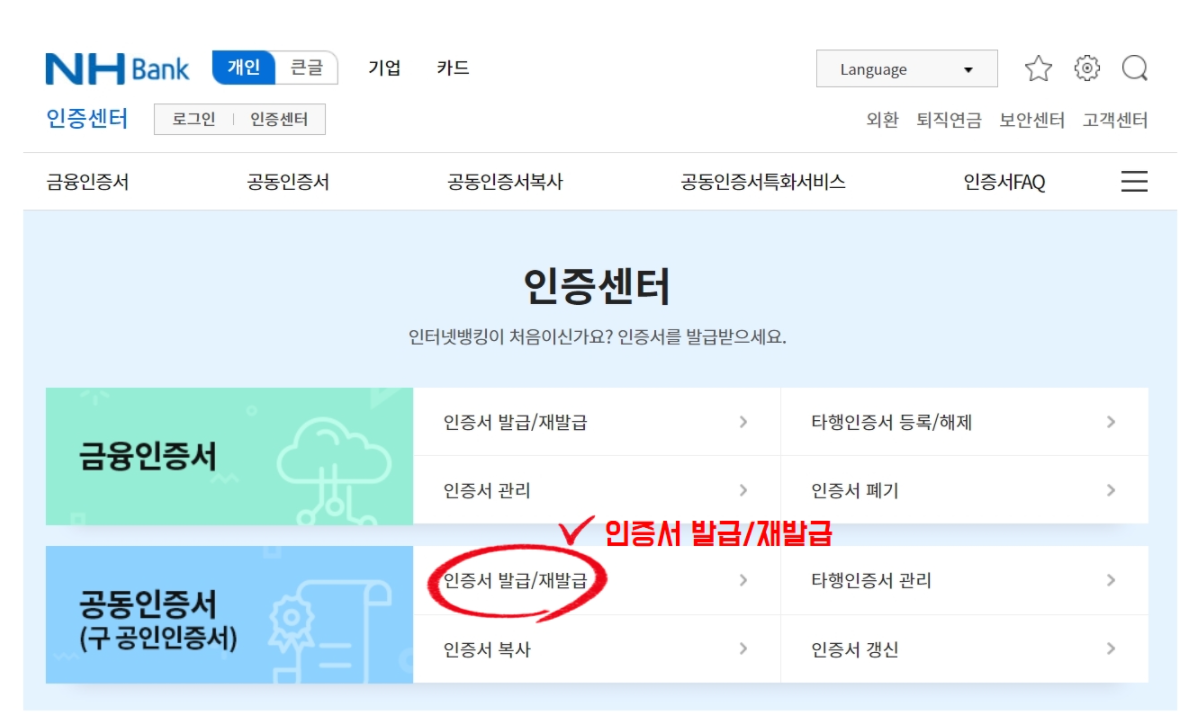Select the 공동인증서특화서비스 navigation tab

coord(762,182)
